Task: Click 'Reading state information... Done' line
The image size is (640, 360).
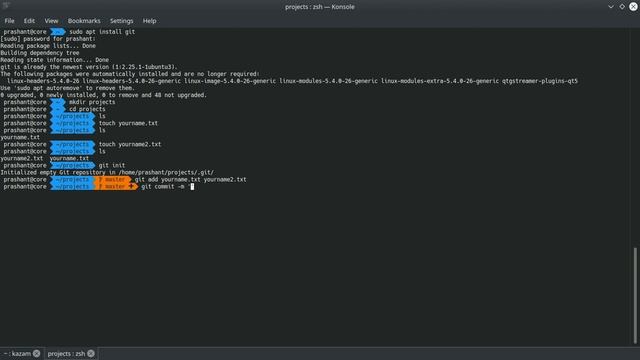Action: (x=54, y=60)
